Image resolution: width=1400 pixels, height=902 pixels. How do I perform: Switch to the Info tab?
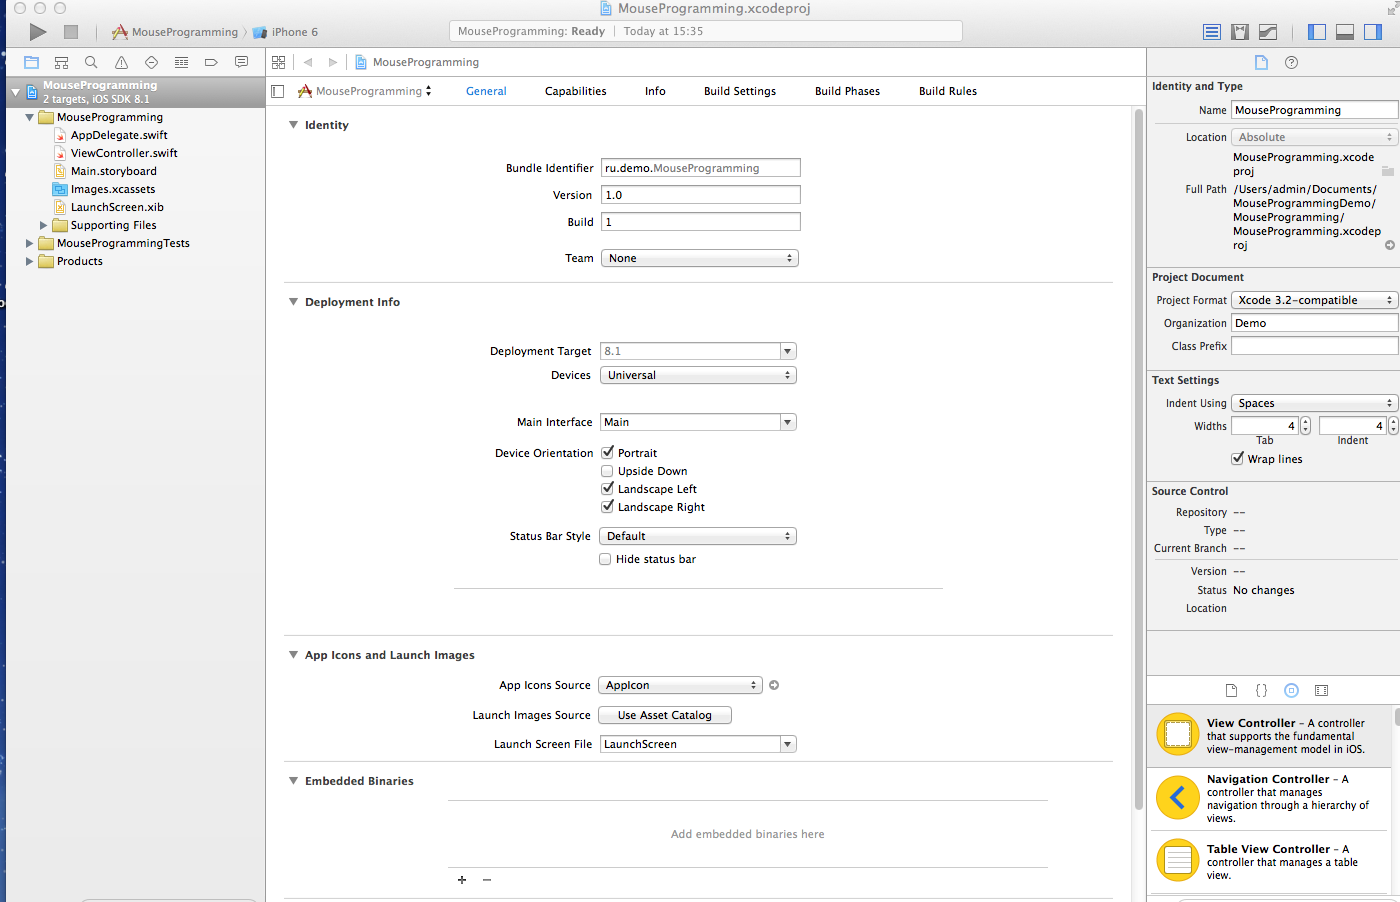[655, 91]
